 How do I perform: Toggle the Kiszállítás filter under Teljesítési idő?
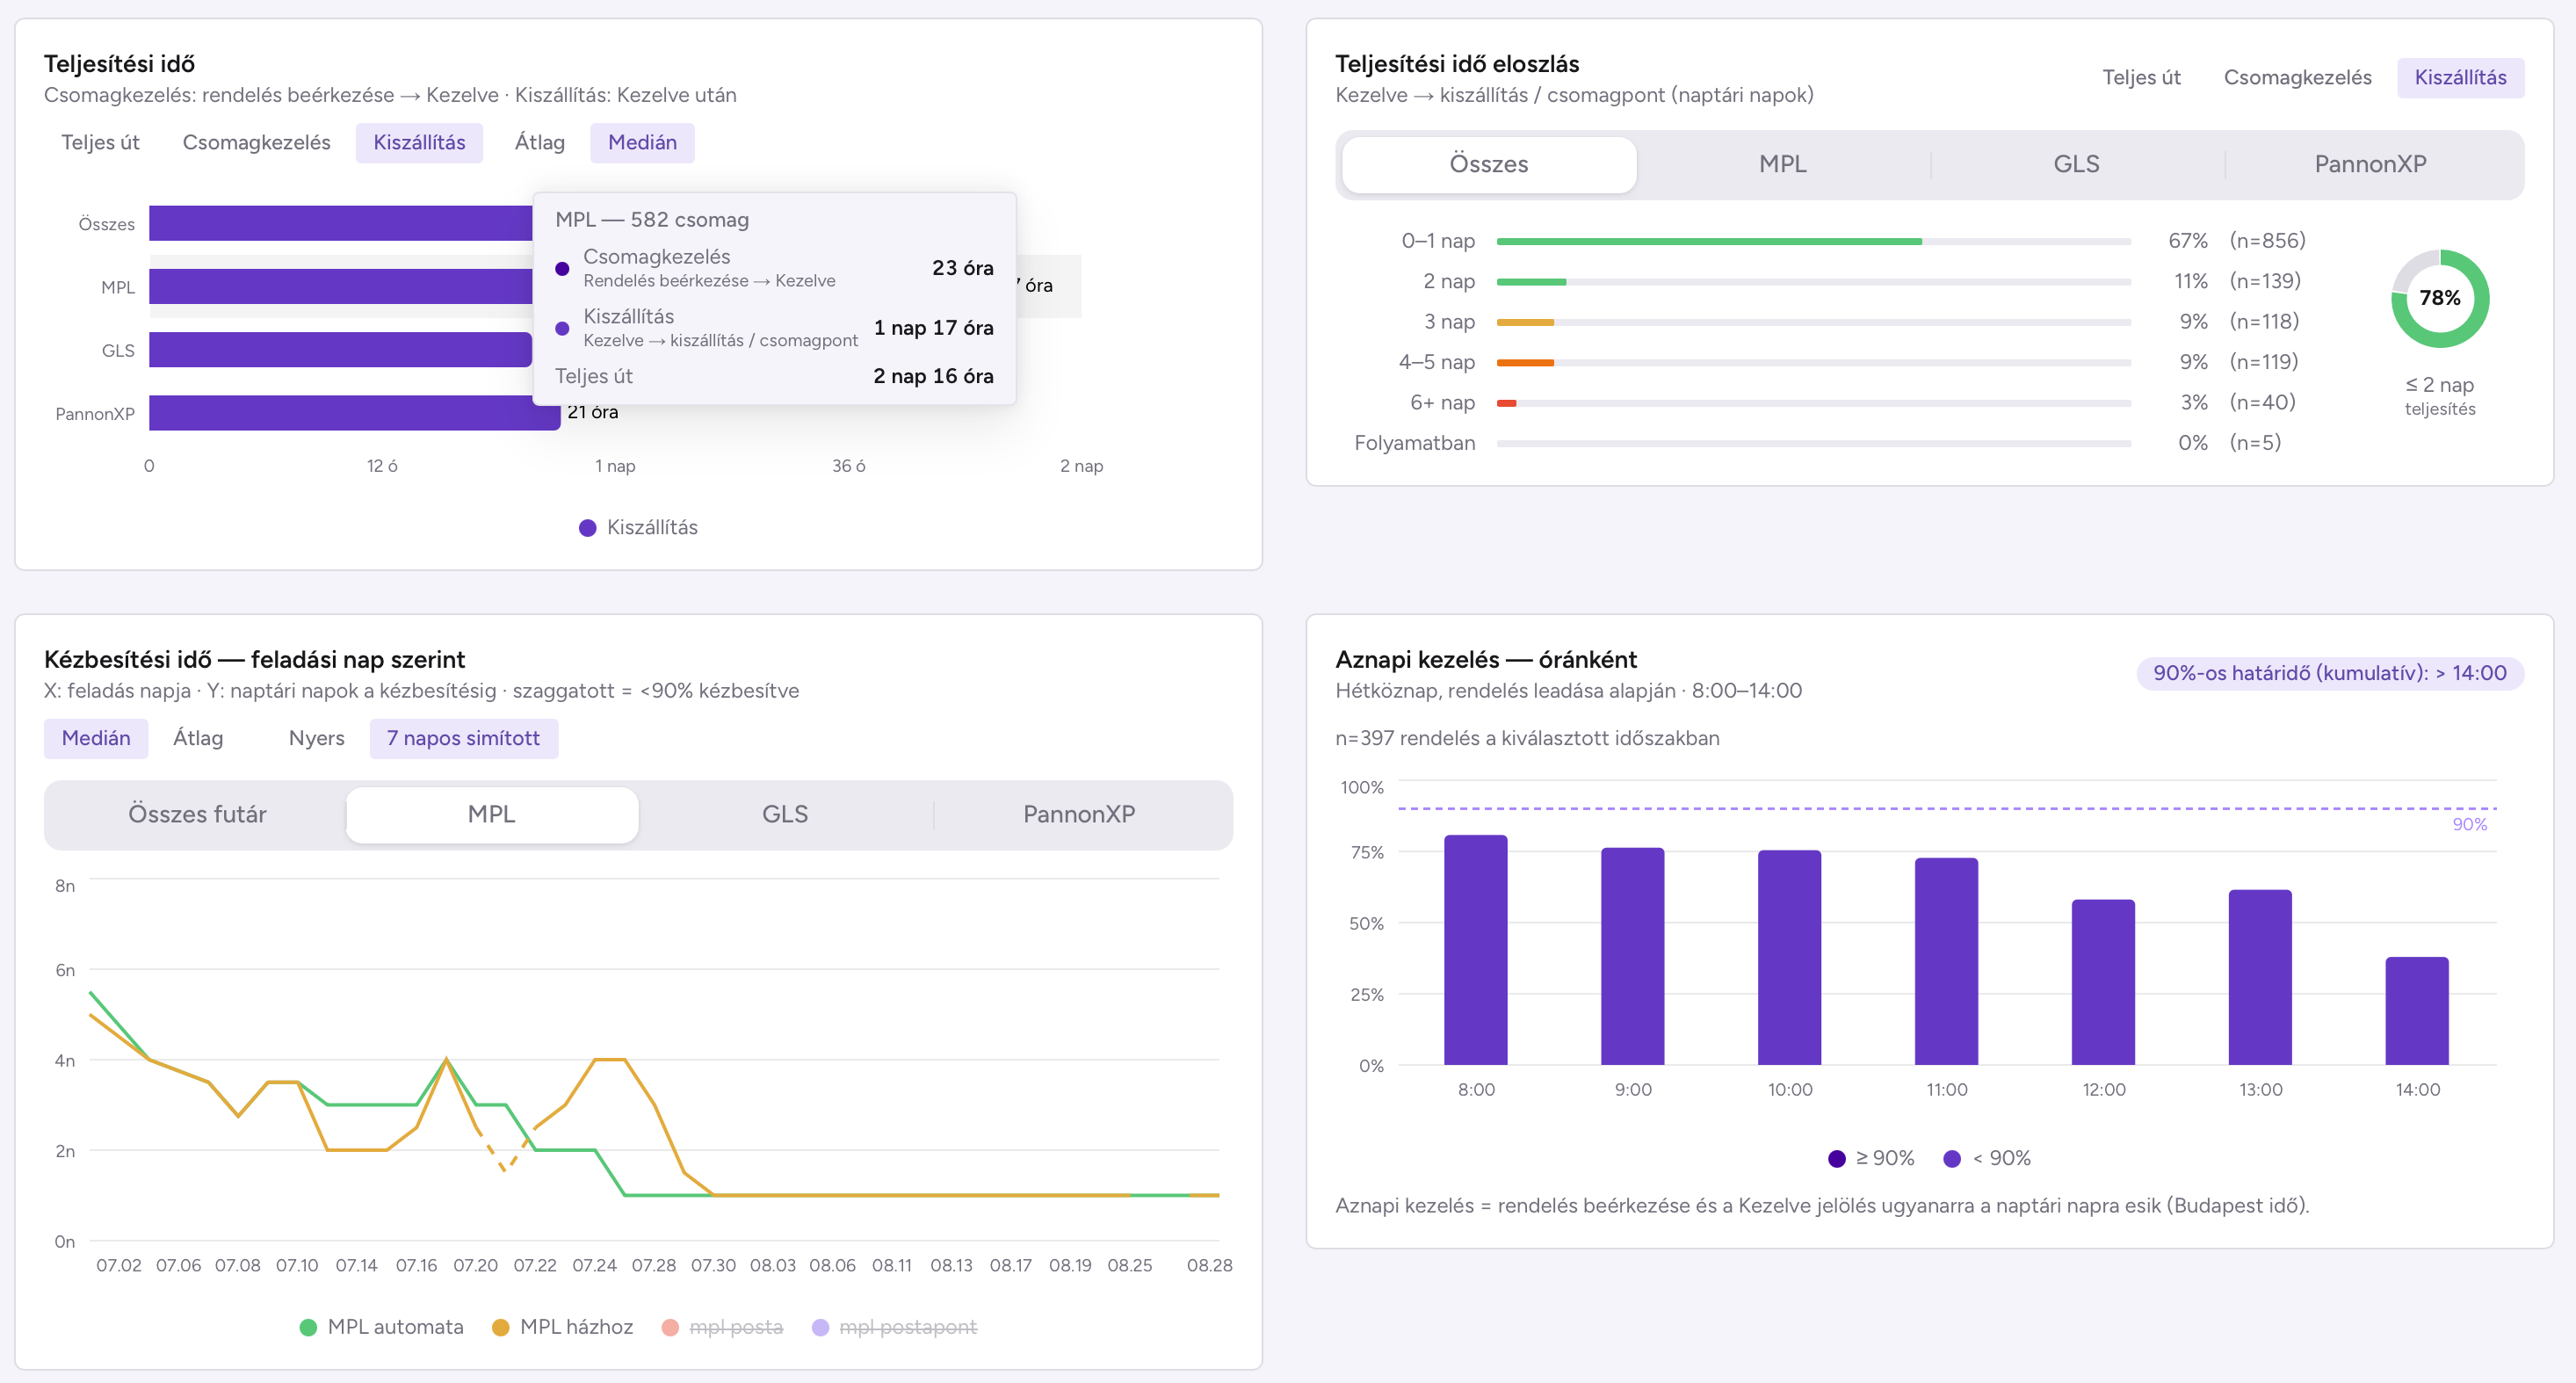(419, 143)
